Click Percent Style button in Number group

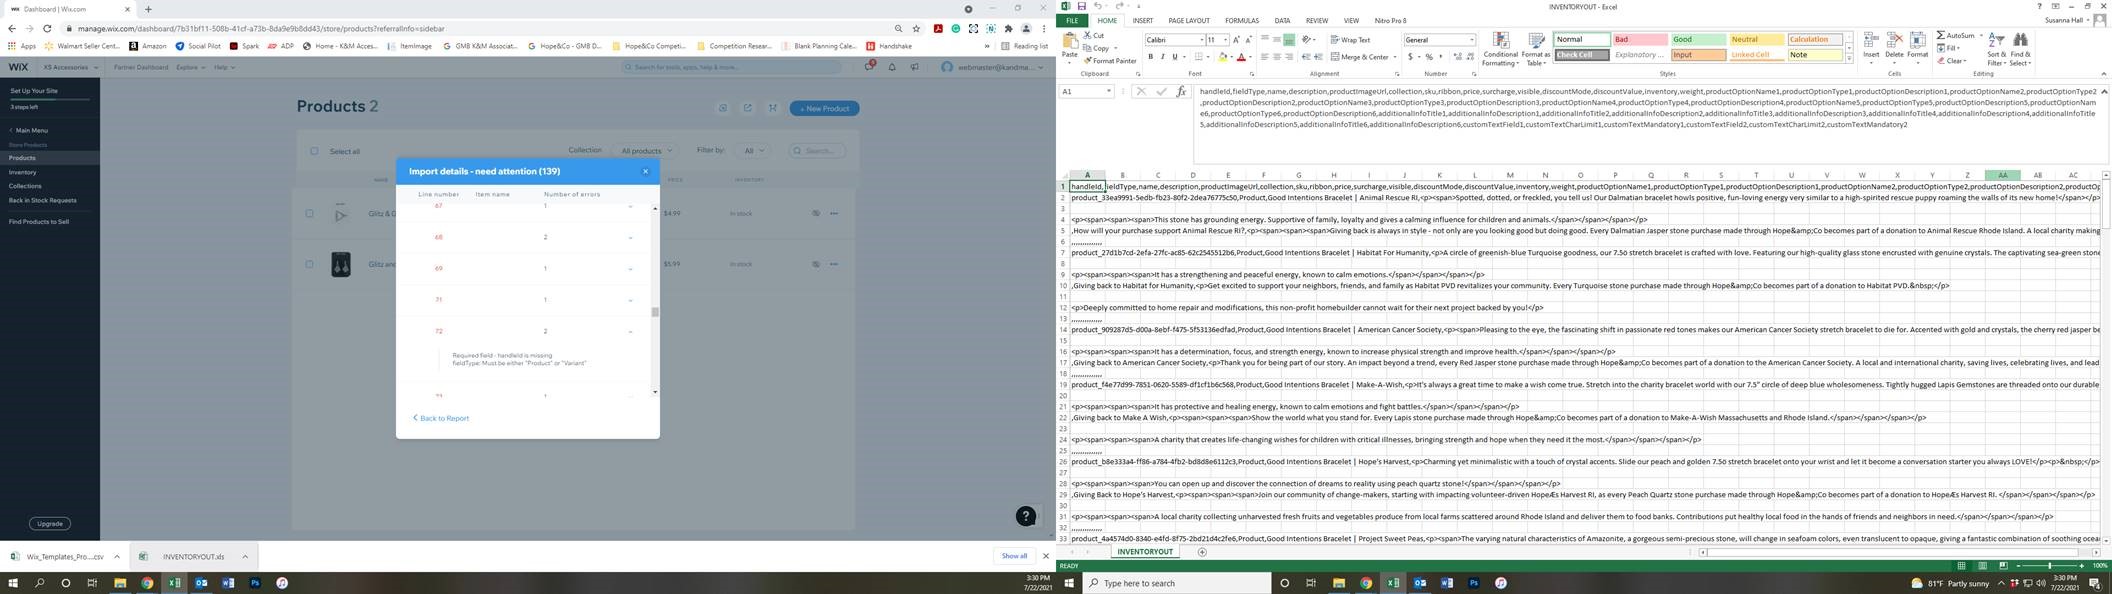tap(1428, 57)
